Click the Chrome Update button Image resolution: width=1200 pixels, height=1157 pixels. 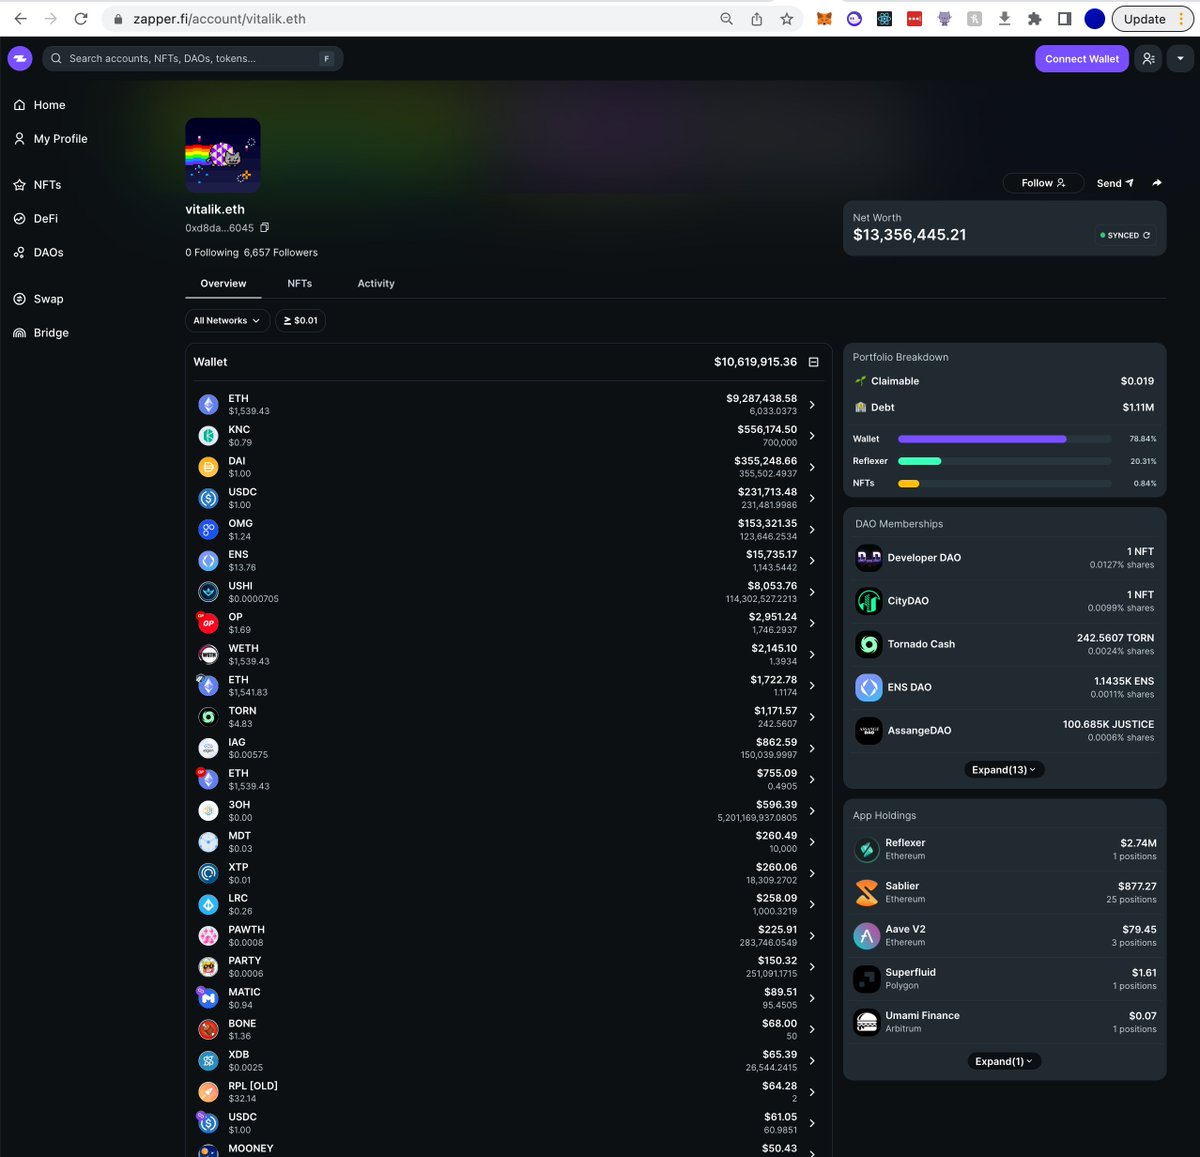[1152, 18]
